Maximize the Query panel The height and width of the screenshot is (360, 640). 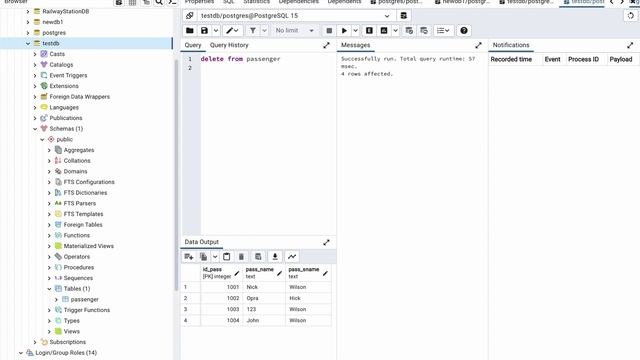click(326, 45)
